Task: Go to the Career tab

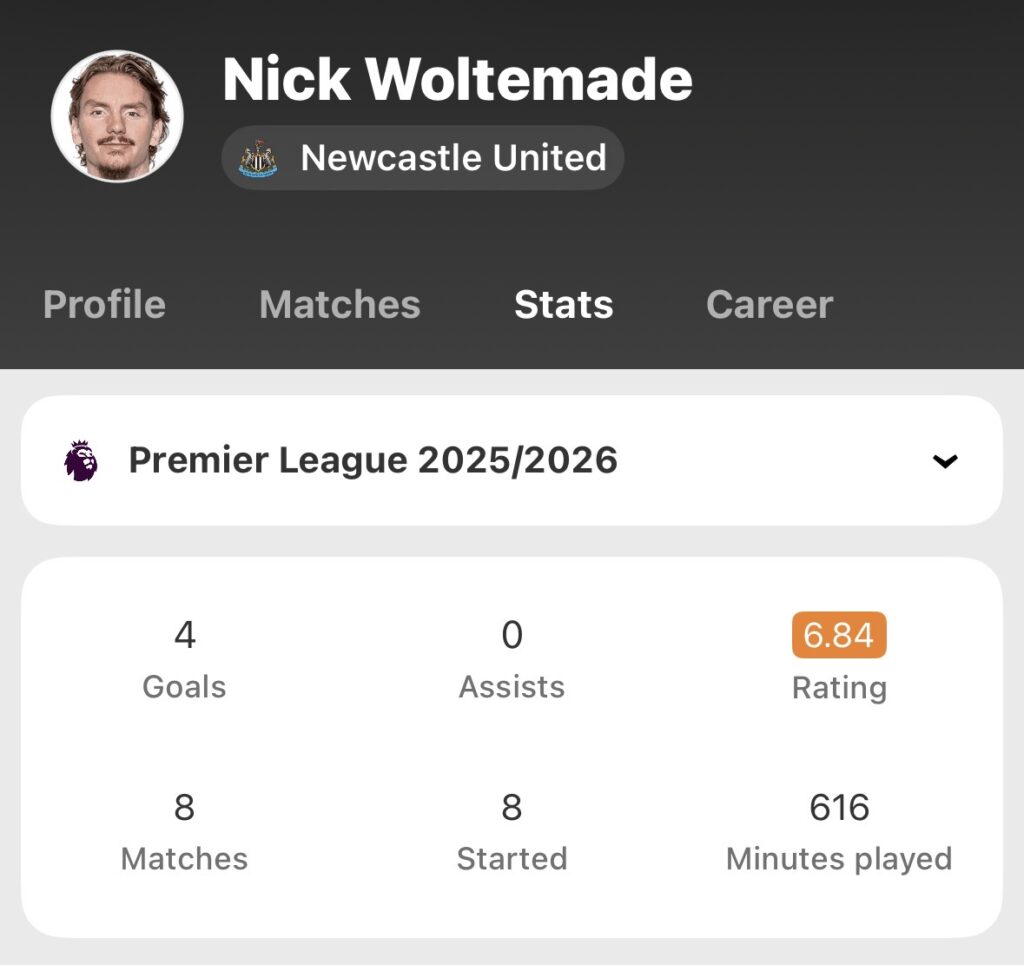Action: (769, 304)
